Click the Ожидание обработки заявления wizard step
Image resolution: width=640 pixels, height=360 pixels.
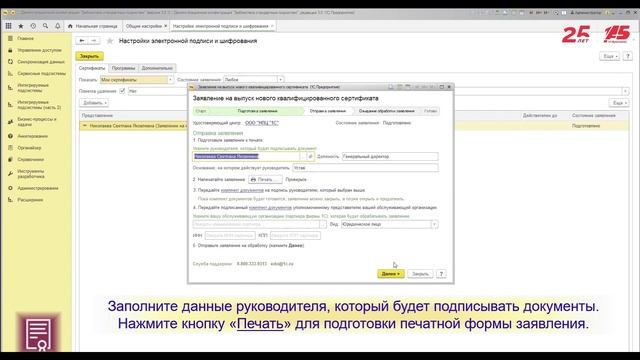click(x=387, y=111)
